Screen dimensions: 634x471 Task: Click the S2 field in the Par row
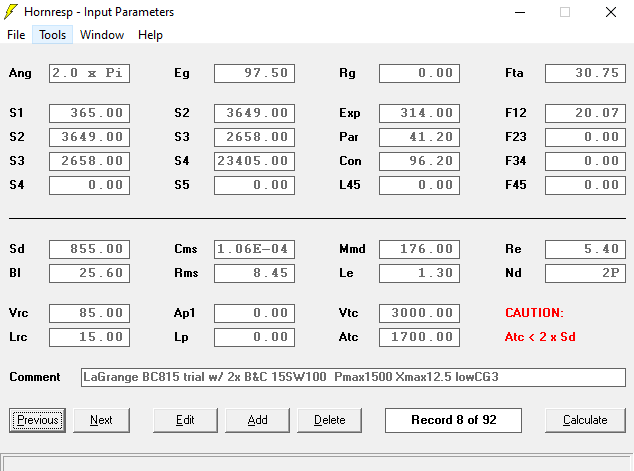[x=89, y=137]
